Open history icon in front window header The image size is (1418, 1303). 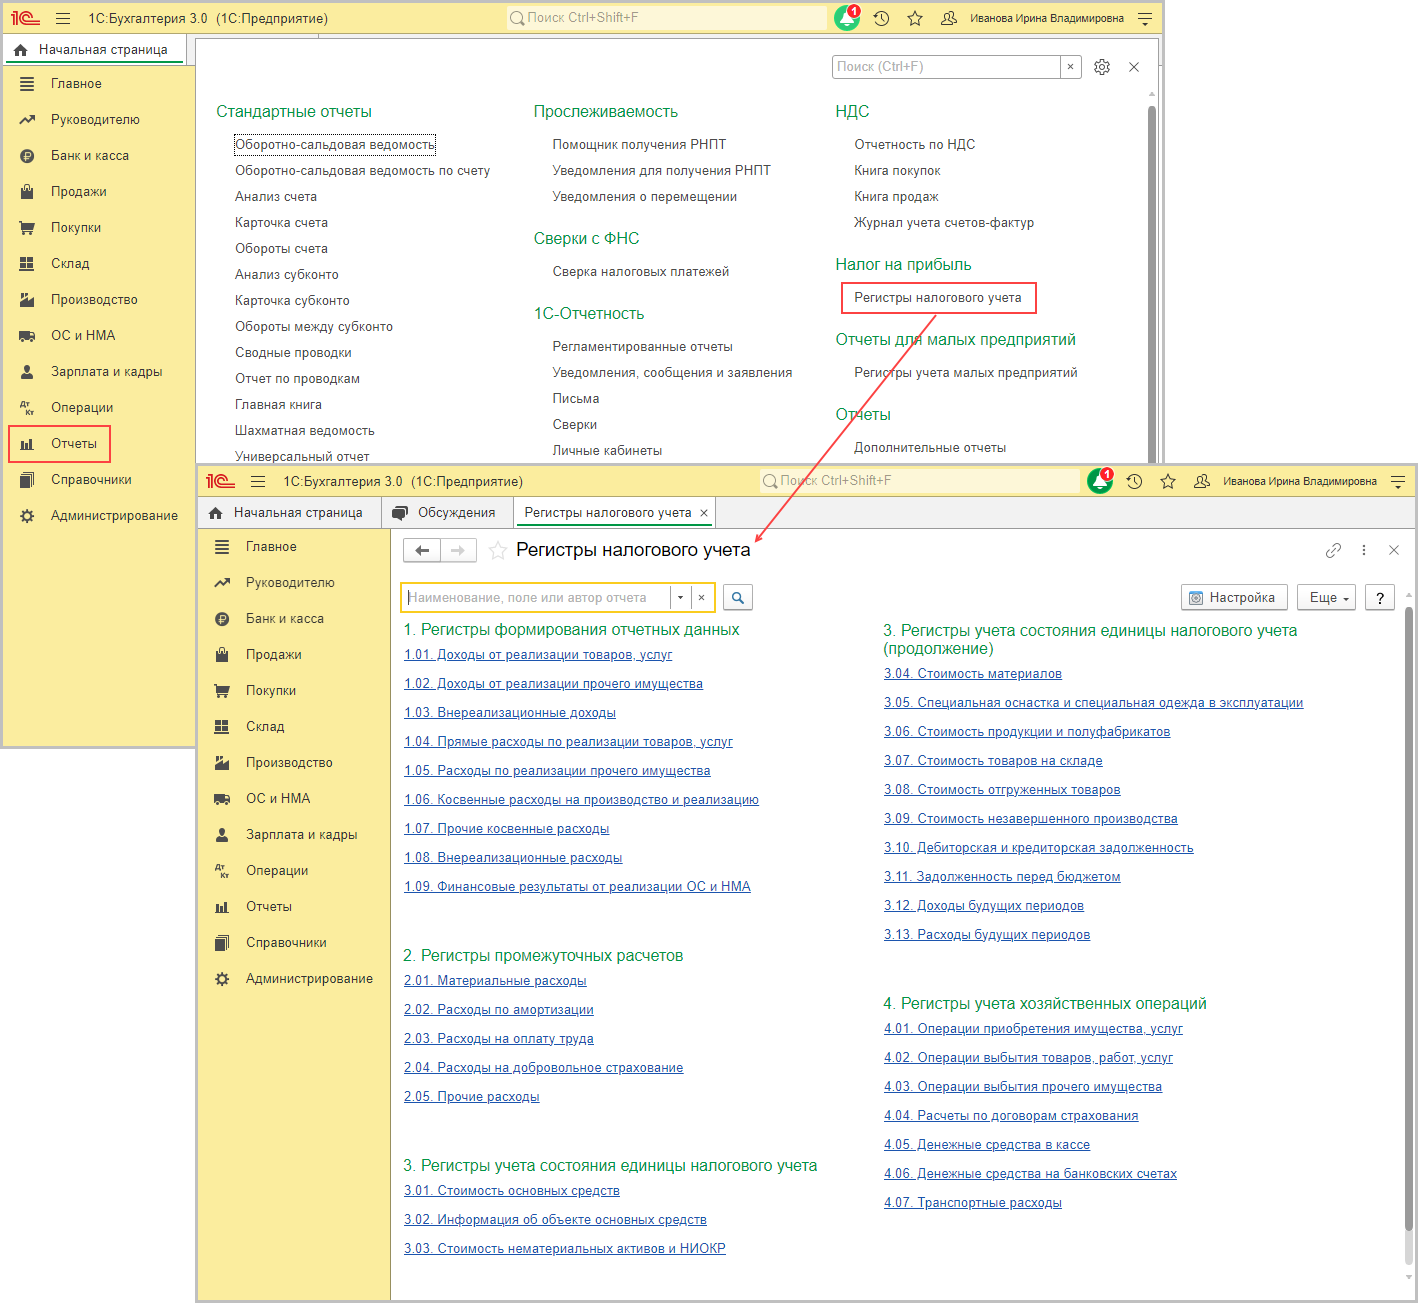tap(1134, 481)
